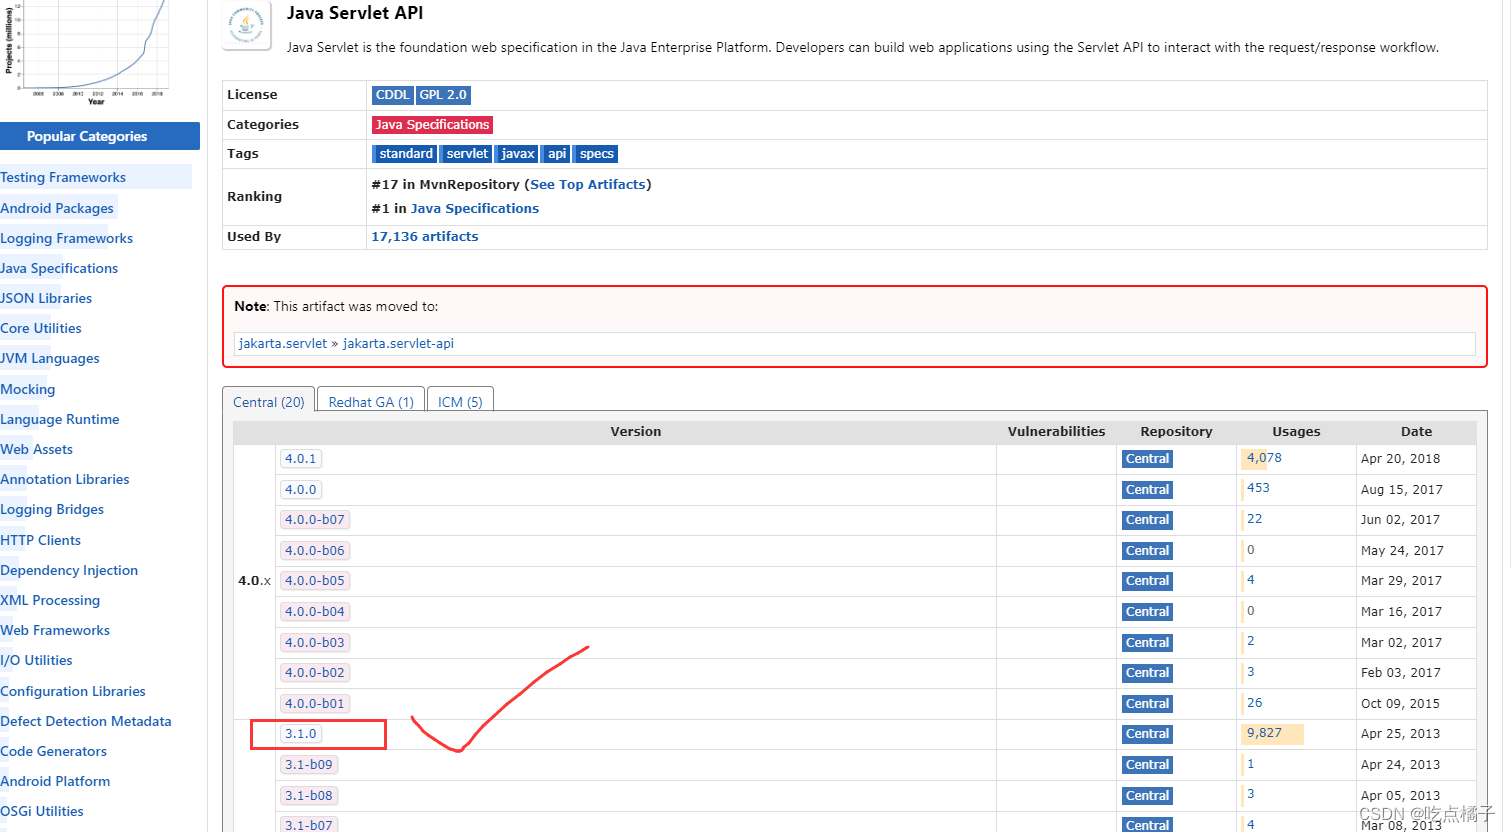Open version 4.0.0-b03

pyautogui.click(x=315, y=643)
